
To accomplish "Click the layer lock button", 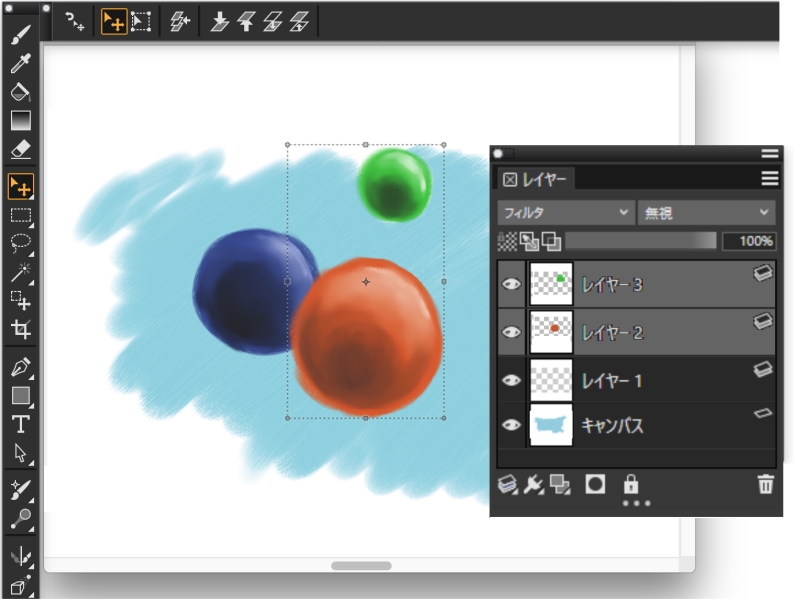I will point(630,485).
